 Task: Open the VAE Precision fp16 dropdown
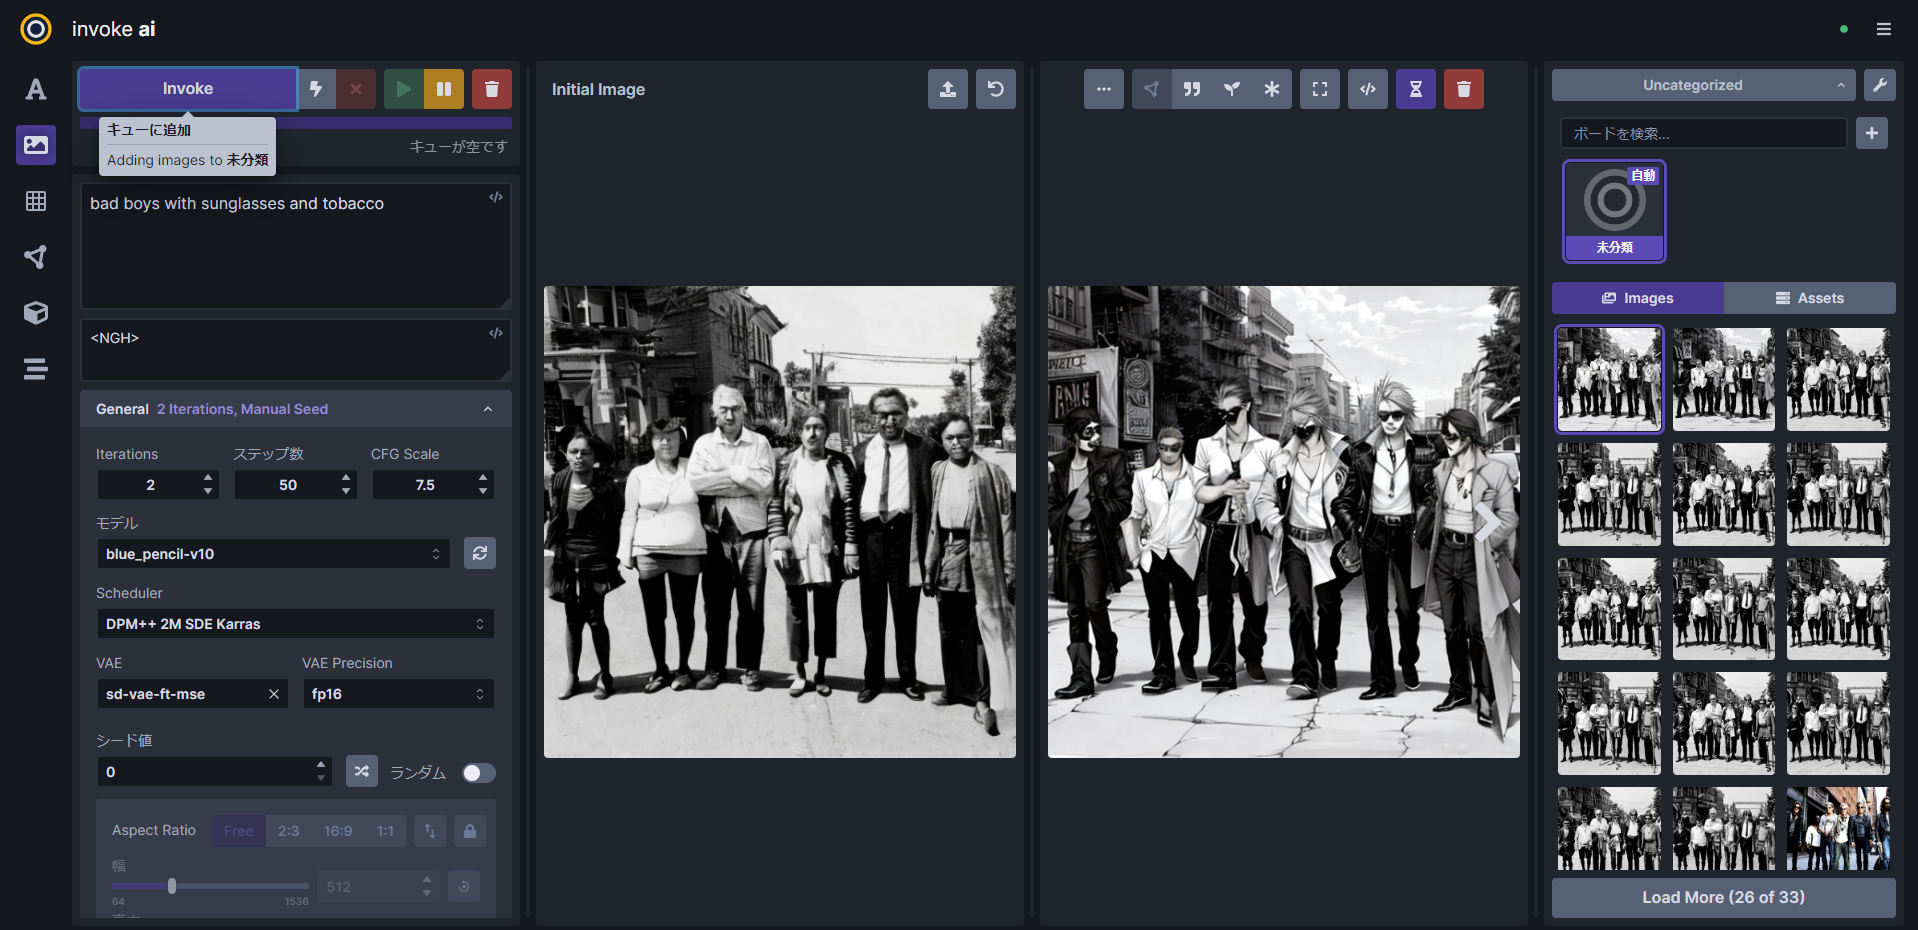[399, 694]
